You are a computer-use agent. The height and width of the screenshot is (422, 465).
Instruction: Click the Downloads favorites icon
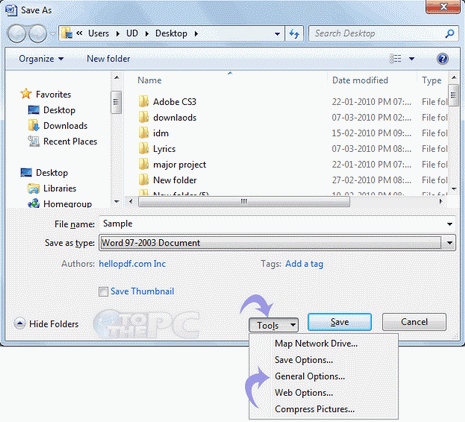[34, 126]
